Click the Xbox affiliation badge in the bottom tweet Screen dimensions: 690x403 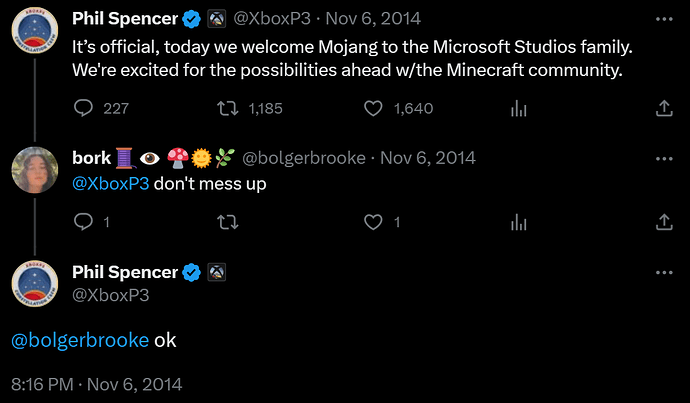217,272
